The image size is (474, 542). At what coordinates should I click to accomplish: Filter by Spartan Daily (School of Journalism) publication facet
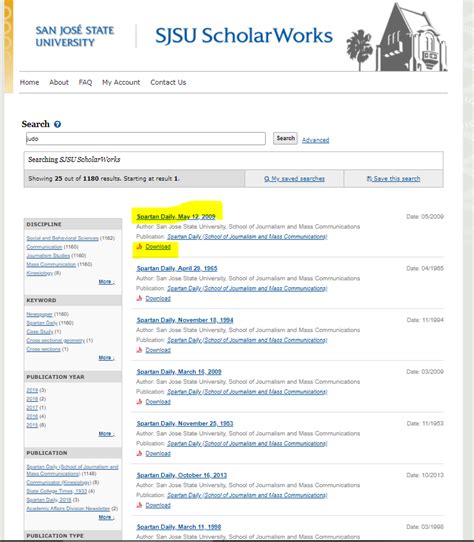pyautogui.click(x=72, y=470)
